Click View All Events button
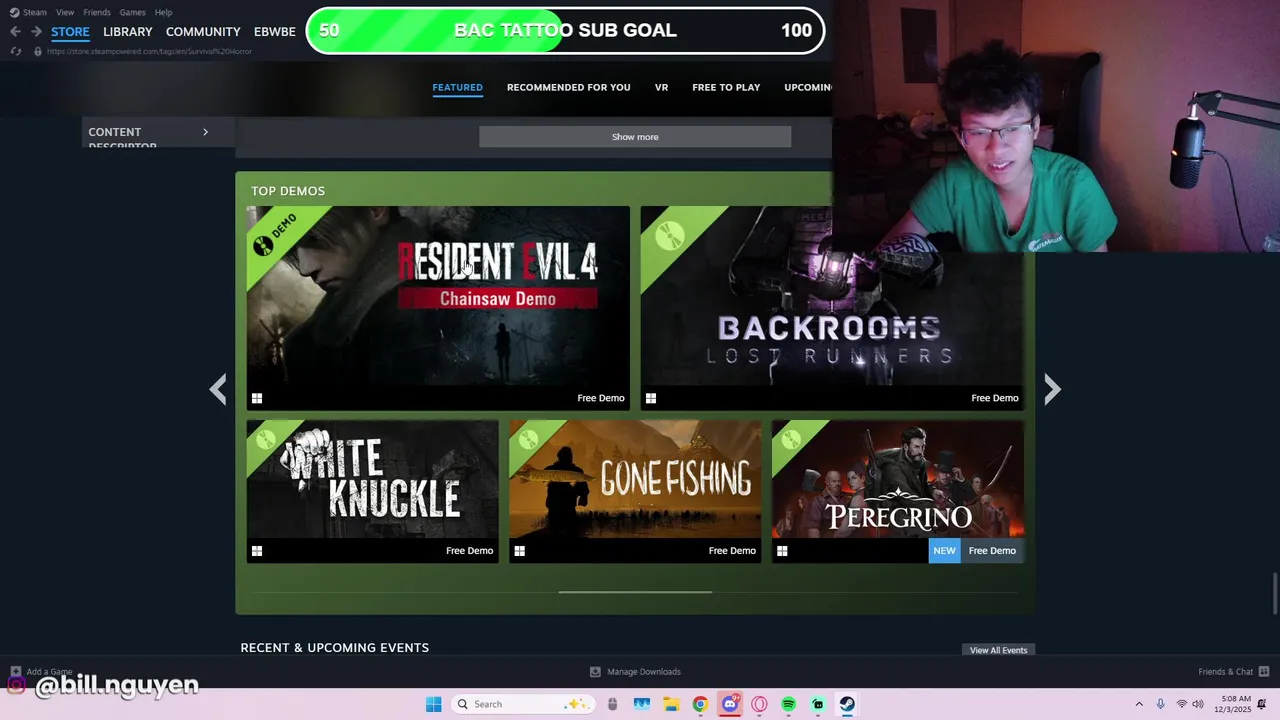This screenshot has width=1280, height=720. (x=998, y=650)
